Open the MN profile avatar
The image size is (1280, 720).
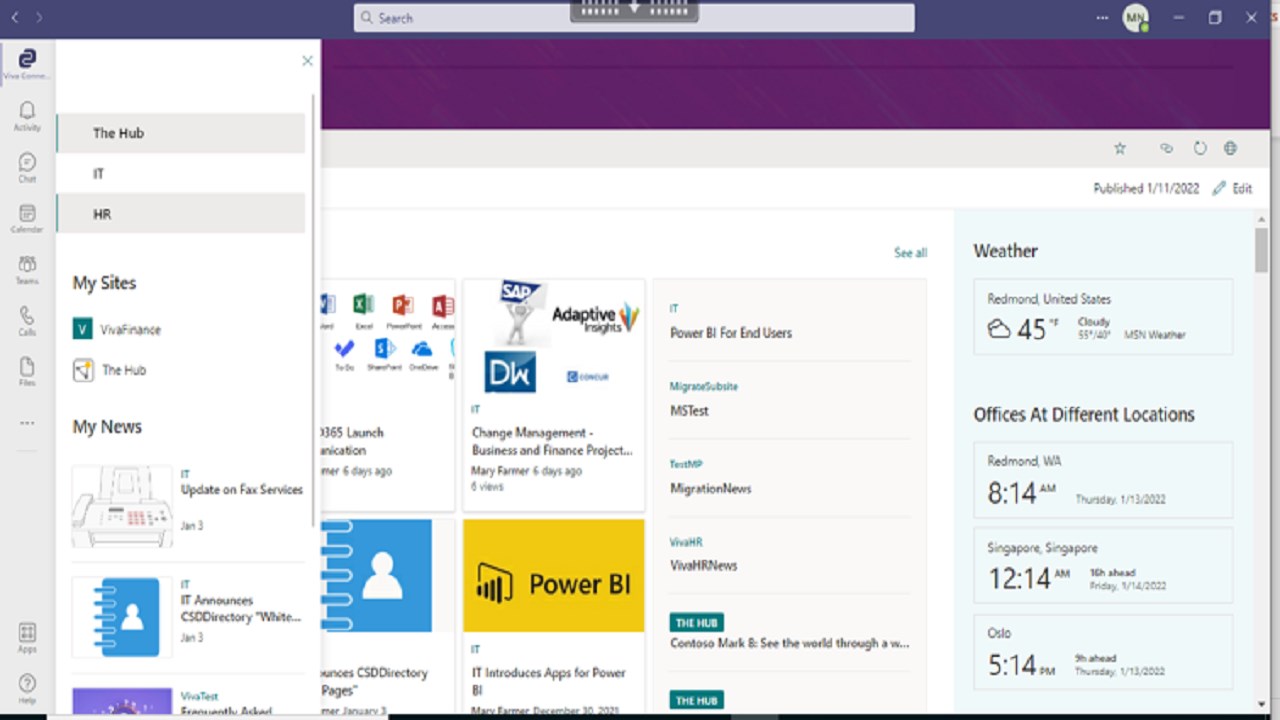(x=1135, y=17)
